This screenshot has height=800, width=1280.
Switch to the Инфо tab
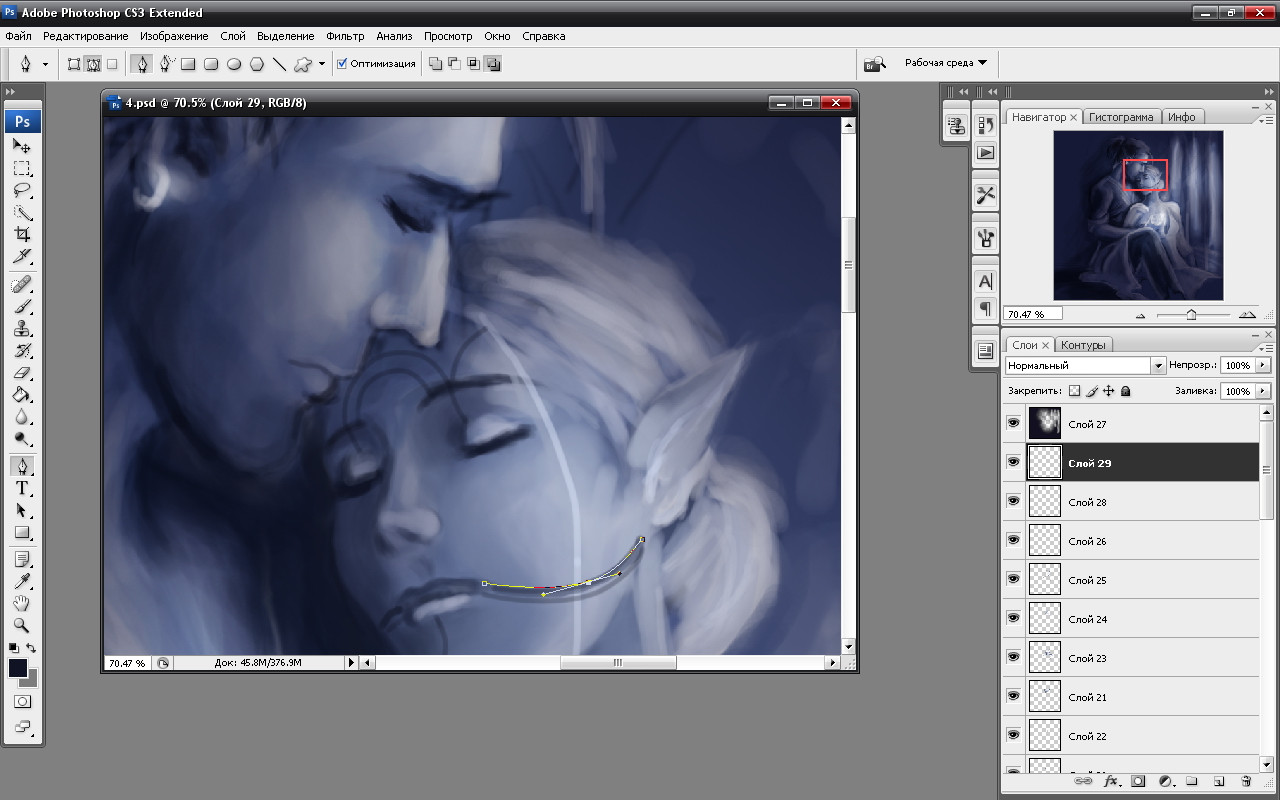click(x=1182, y=117)
